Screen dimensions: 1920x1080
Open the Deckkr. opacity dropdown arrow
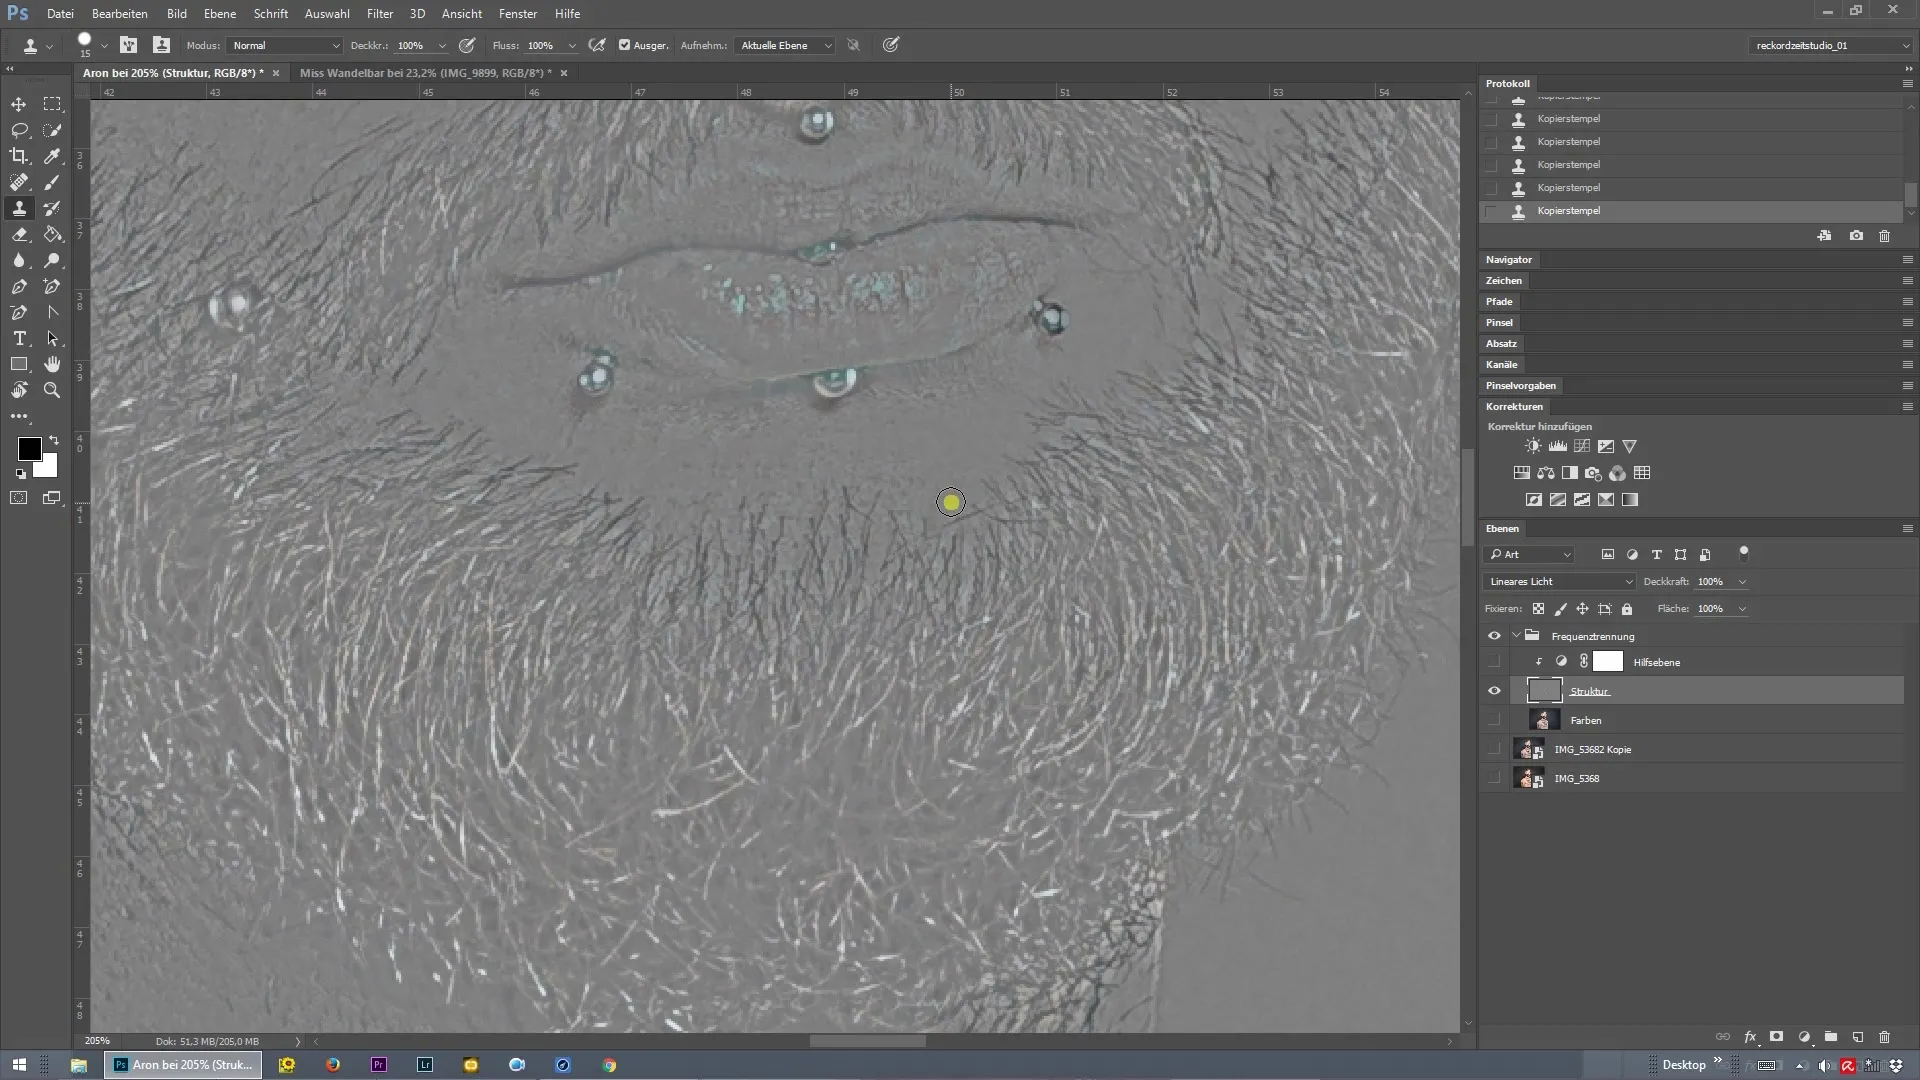click(442, 45)
